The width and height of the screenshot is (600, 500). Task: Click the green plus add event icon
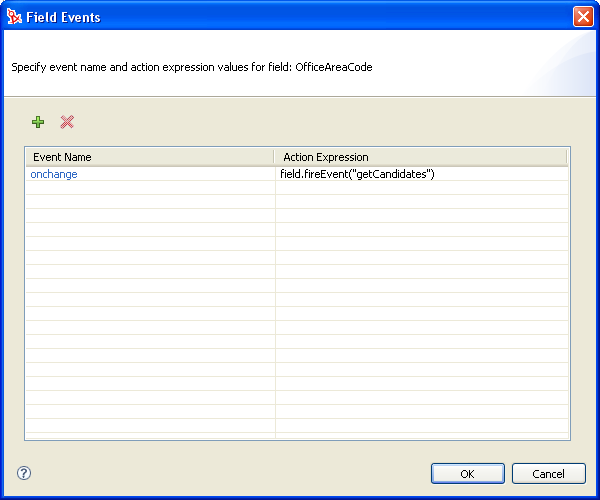coord(38,122)
